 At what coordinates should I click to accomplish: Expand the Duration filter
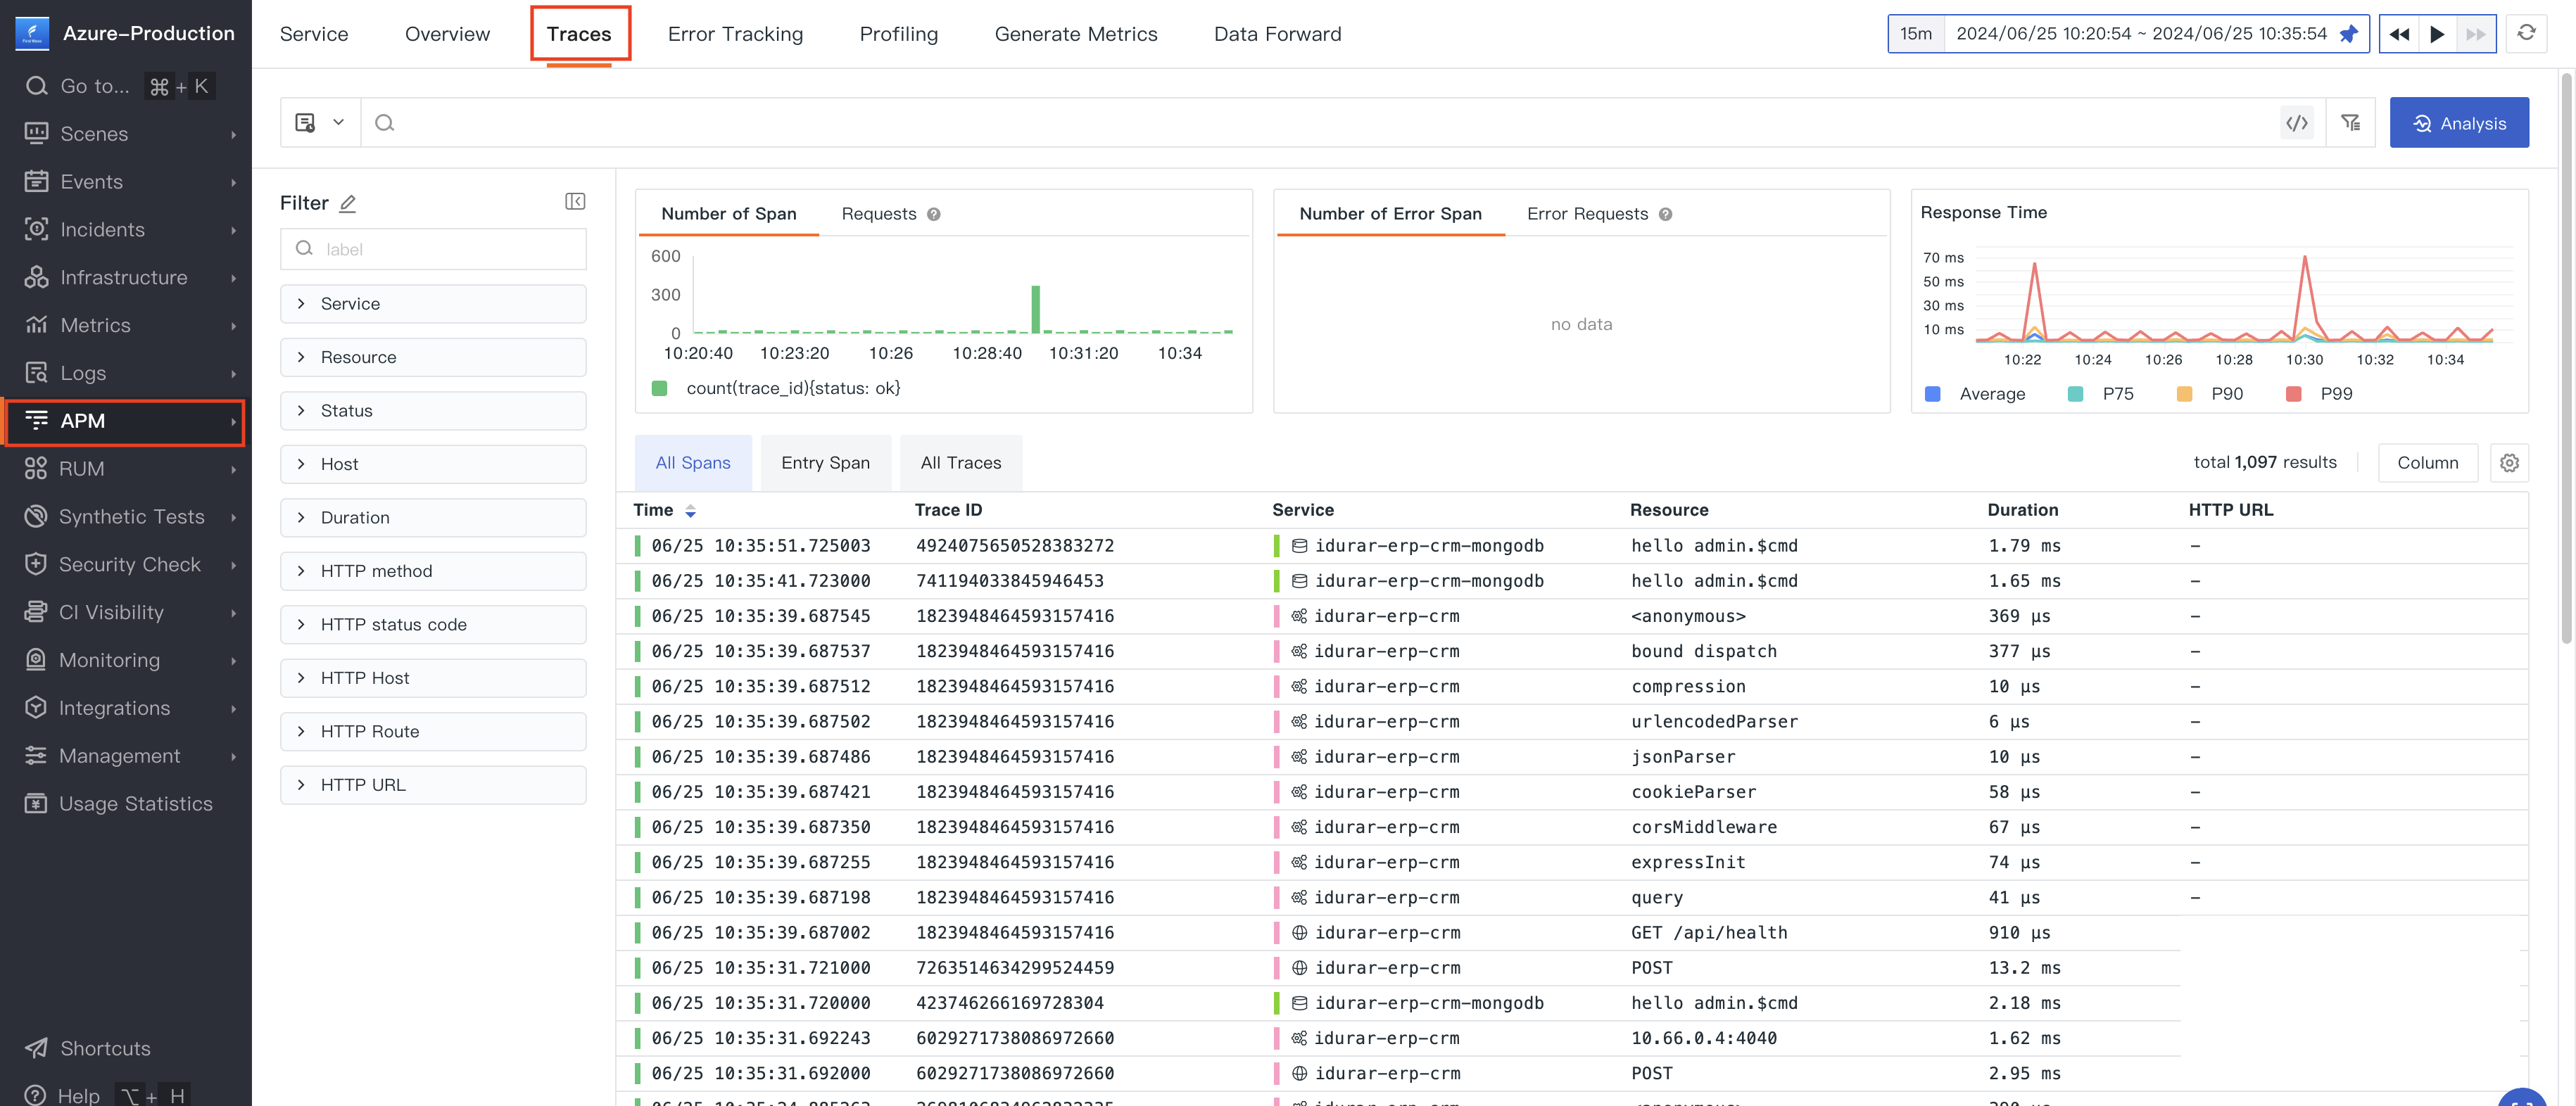tap(433, 518)
